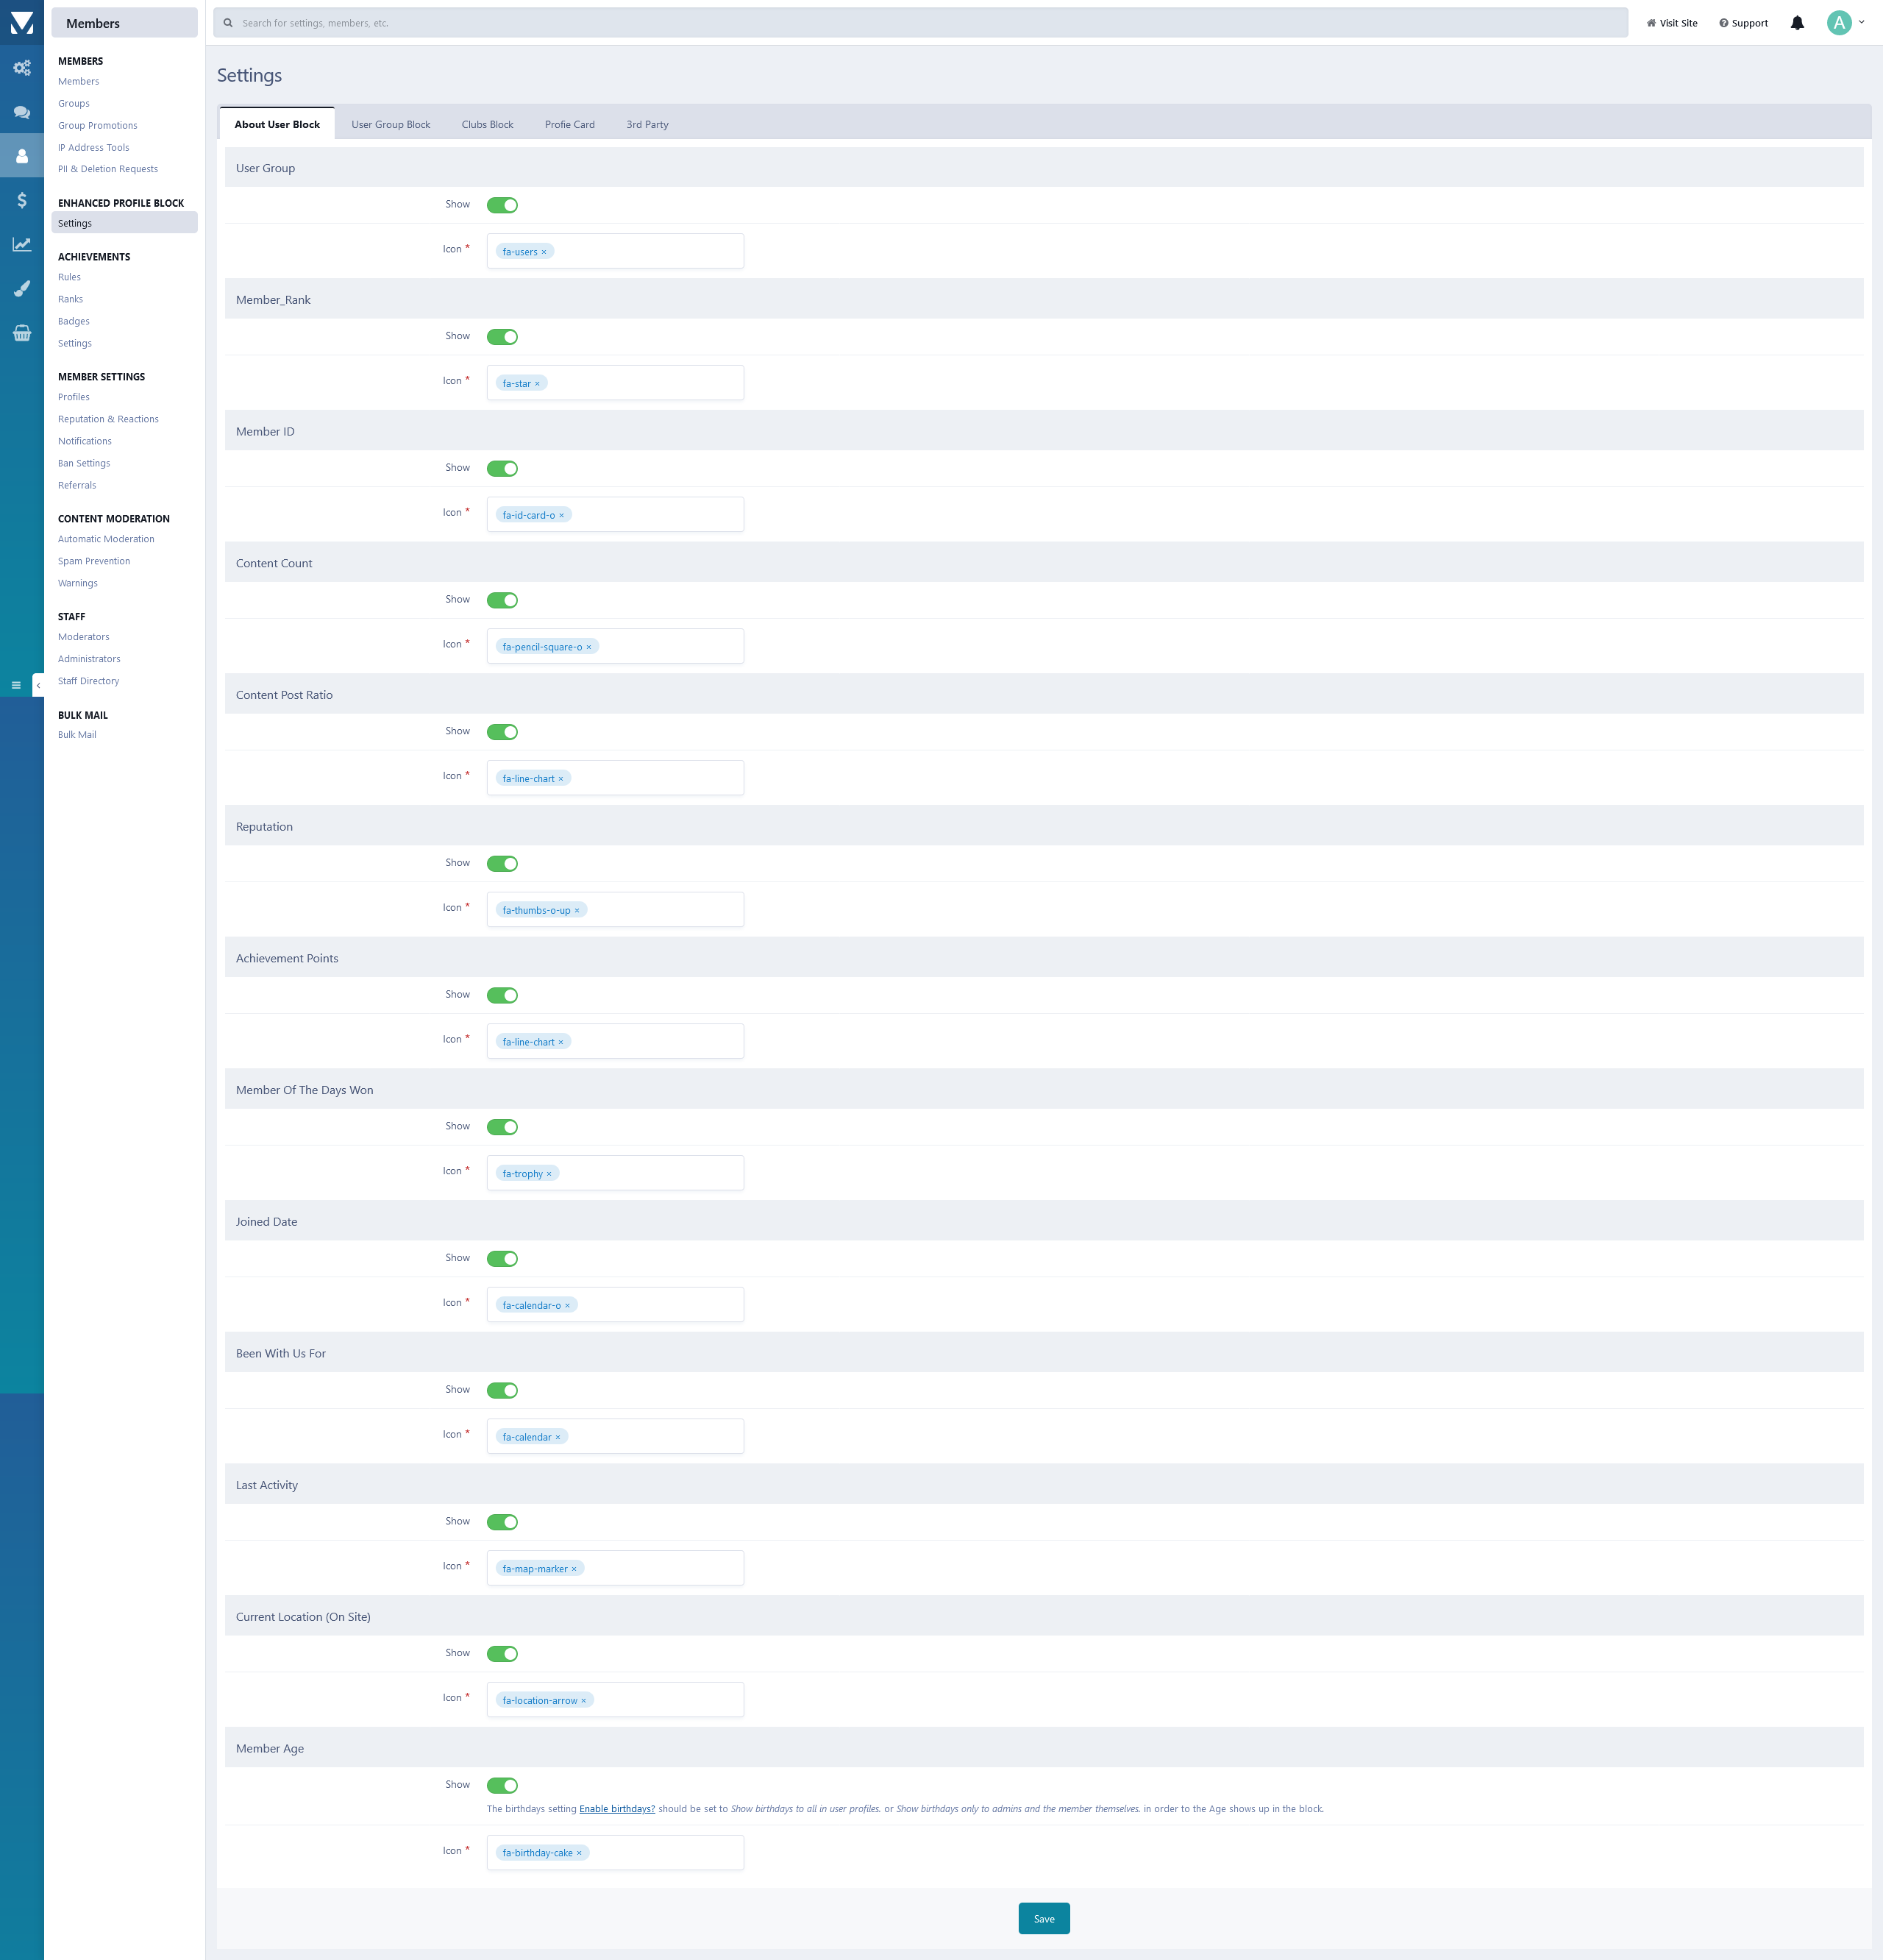1883x1960 pixels.
Task: Collapse the sidebar with the chevron arrow
Action: pos(38,685)
